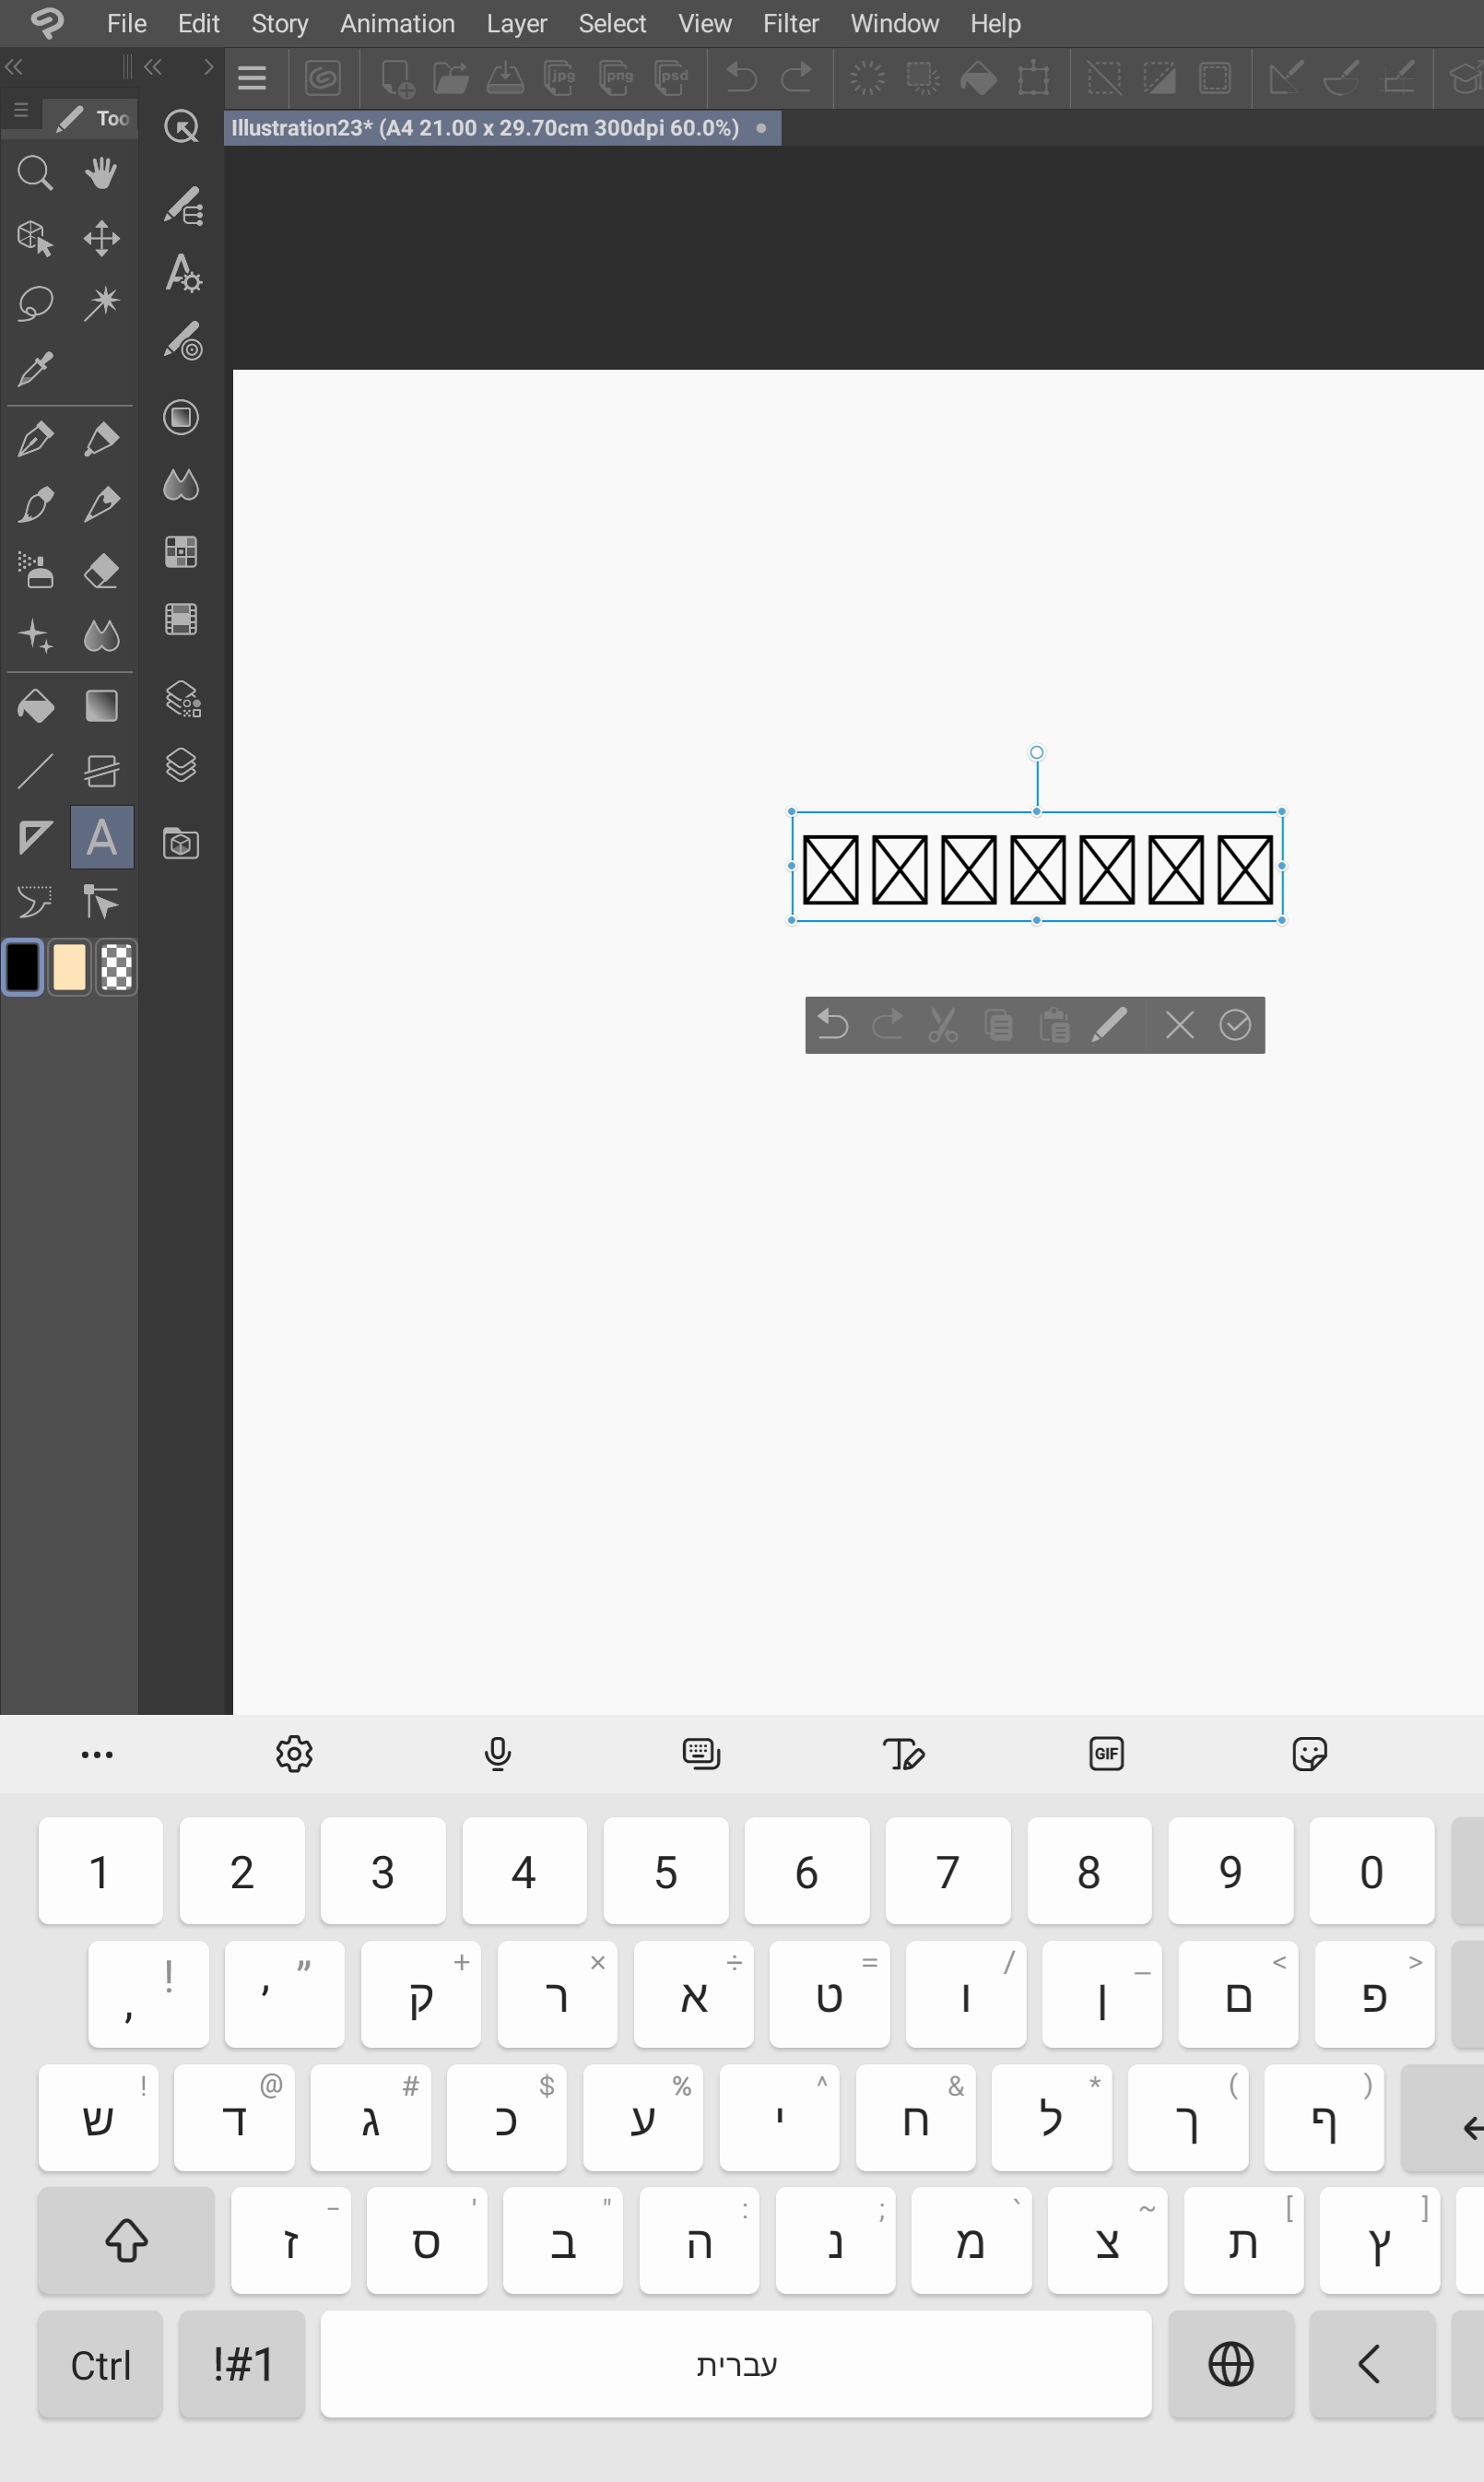Tap the Hebrew spacebar labeled עברית
Image resolution: width=1484 pixels, height=2482 pixels.
click(736, 2364)
